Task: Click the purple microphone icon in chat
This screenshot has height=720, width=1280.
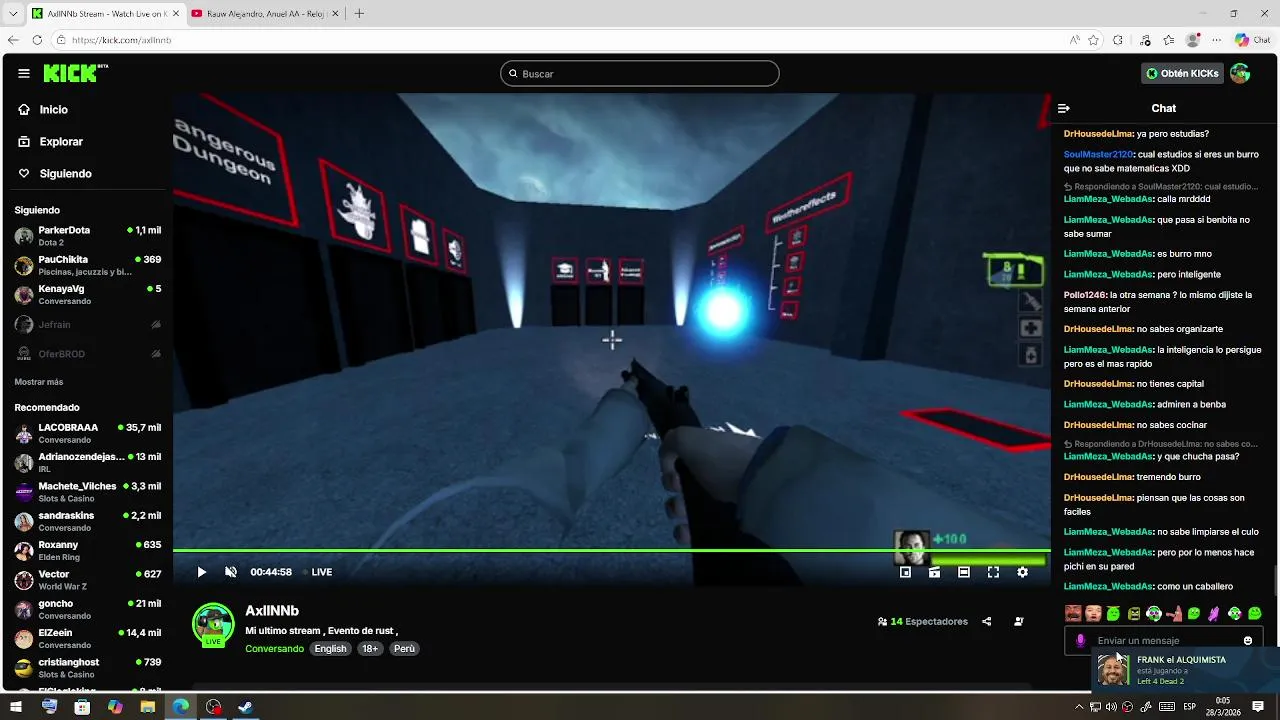Action: [x=1080, y=640]
